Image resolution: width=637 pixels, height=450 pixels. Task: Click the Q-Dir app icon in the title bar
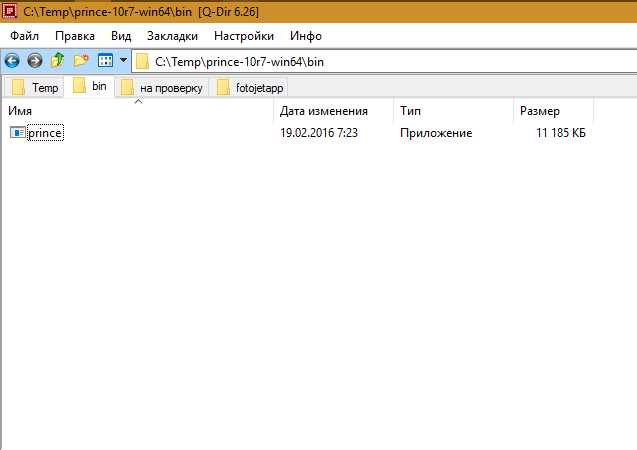9,11
